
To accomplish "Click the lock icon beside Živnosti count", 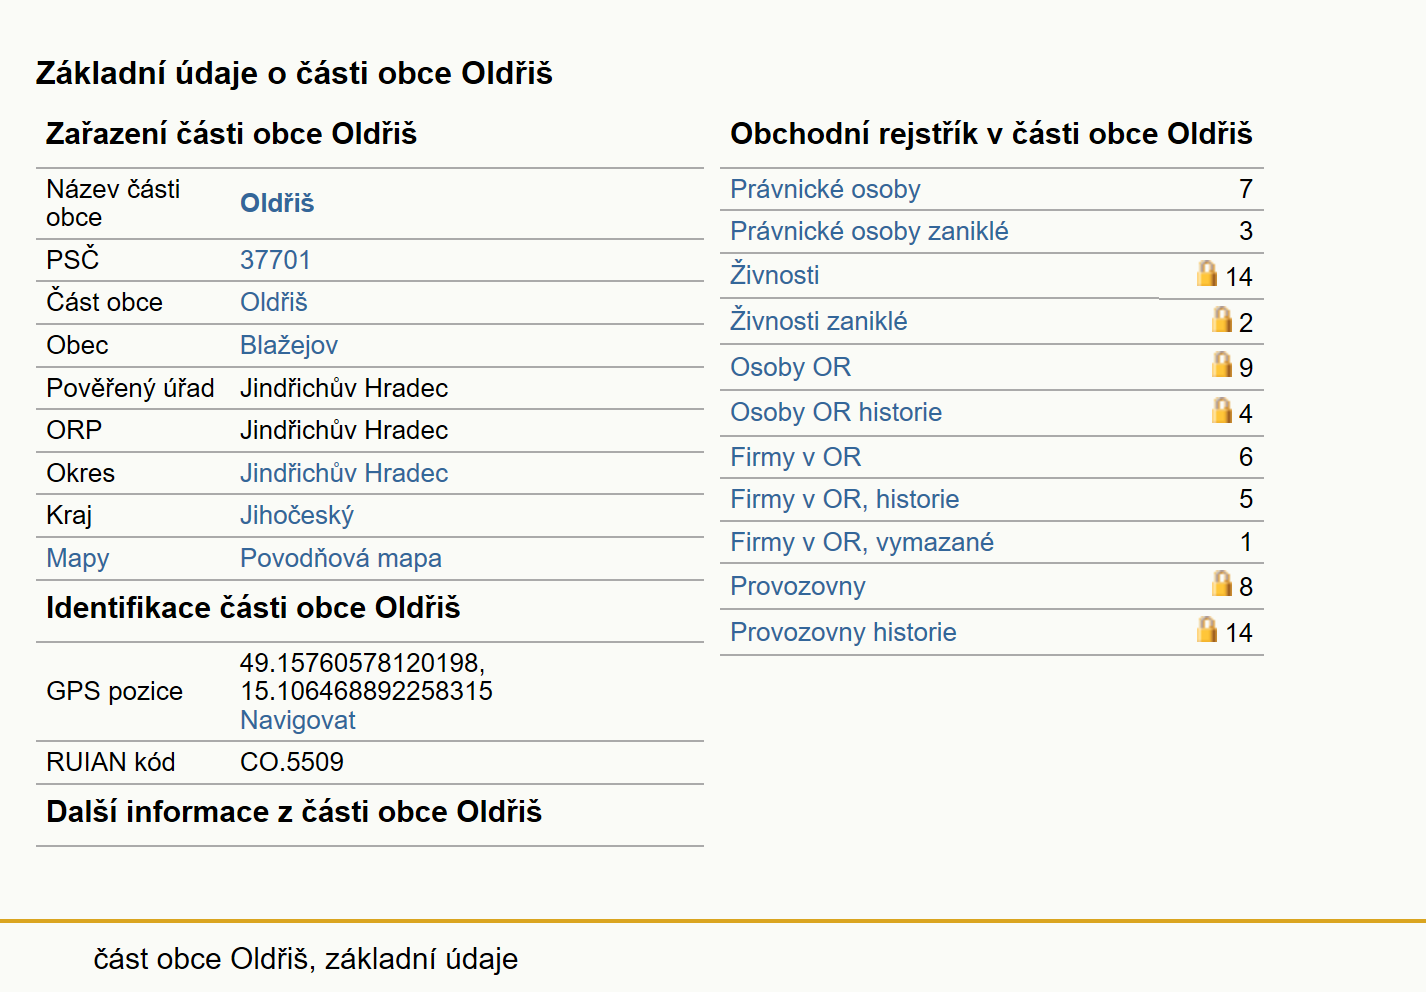I will pyautogui.click(x=1207, y=273).
